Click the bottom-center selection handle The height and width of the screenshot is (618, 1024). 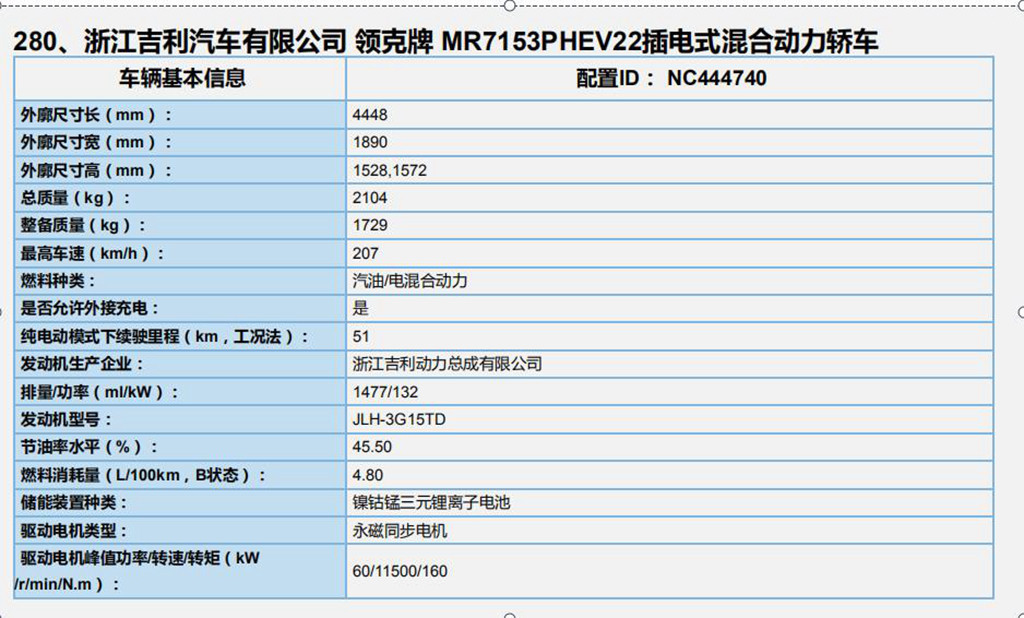click(510, 615)
